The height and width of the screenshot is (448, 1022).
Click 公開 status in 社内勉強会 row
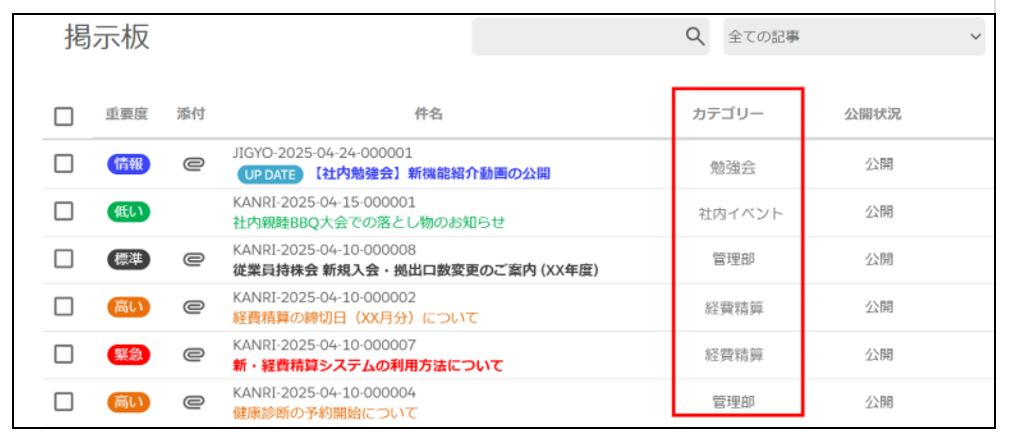879,164
